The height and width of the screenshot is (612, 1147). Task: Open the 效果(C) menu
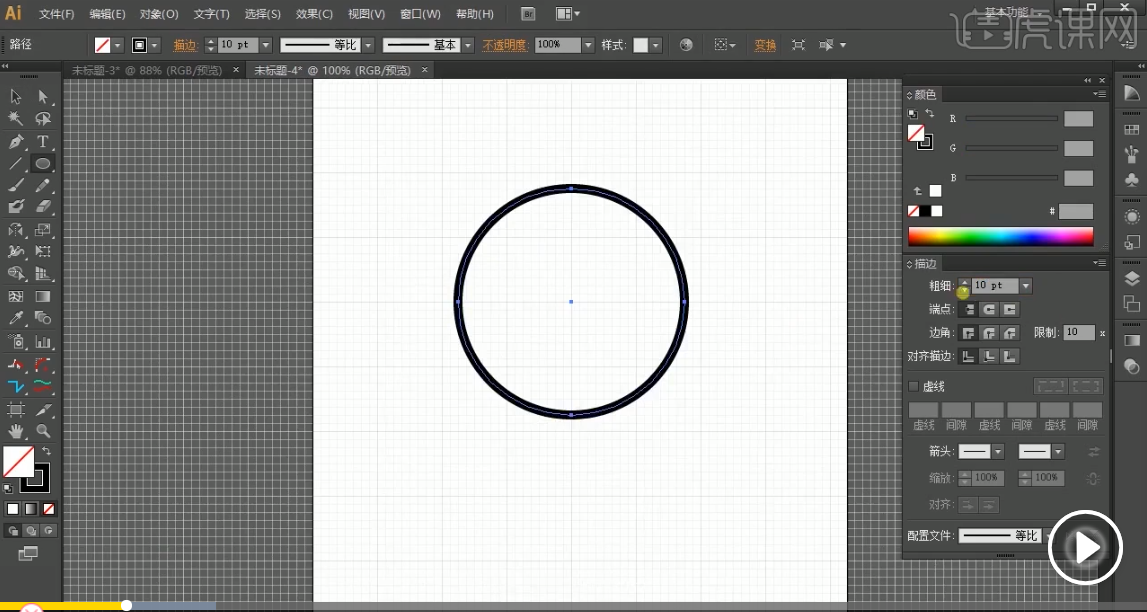point(314,14)
